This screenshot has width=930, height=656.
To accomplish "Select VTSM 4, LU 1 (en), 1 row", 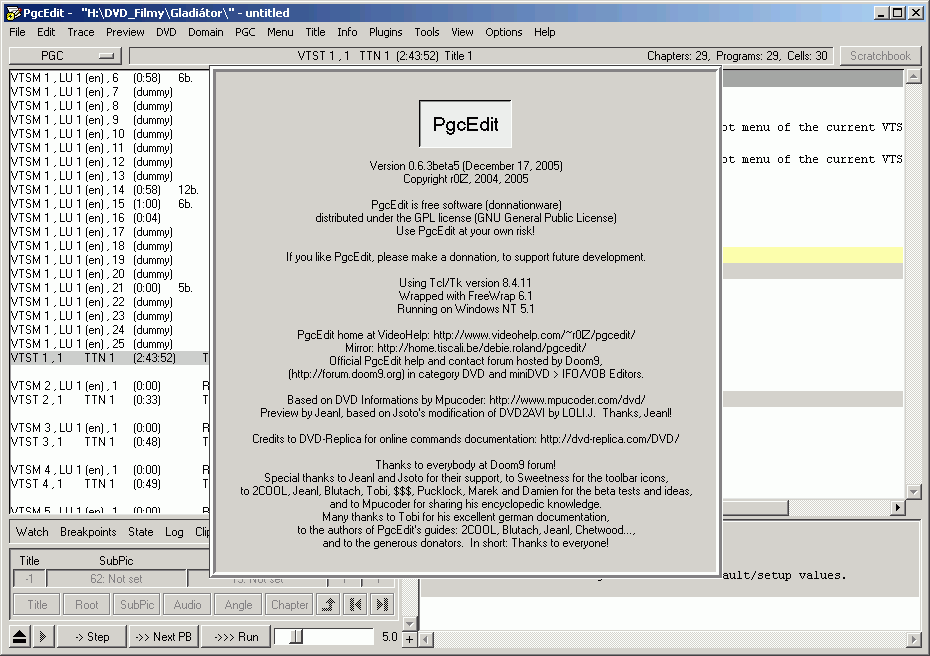I will click(110, 470).
